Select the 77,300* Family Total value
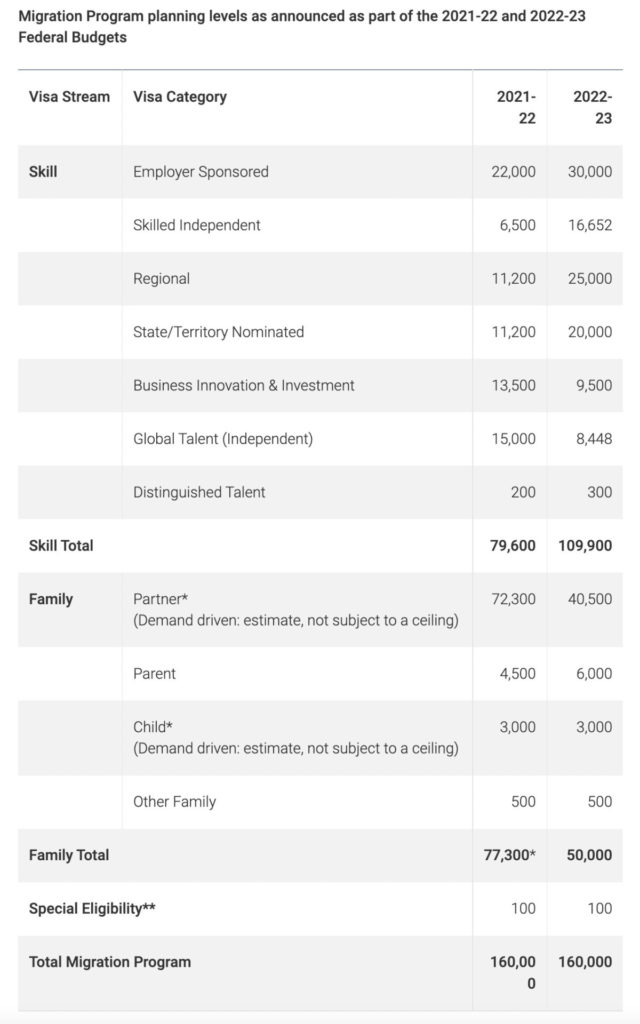The height and width of the screenshot is (1024, 640). pos(509,855)
